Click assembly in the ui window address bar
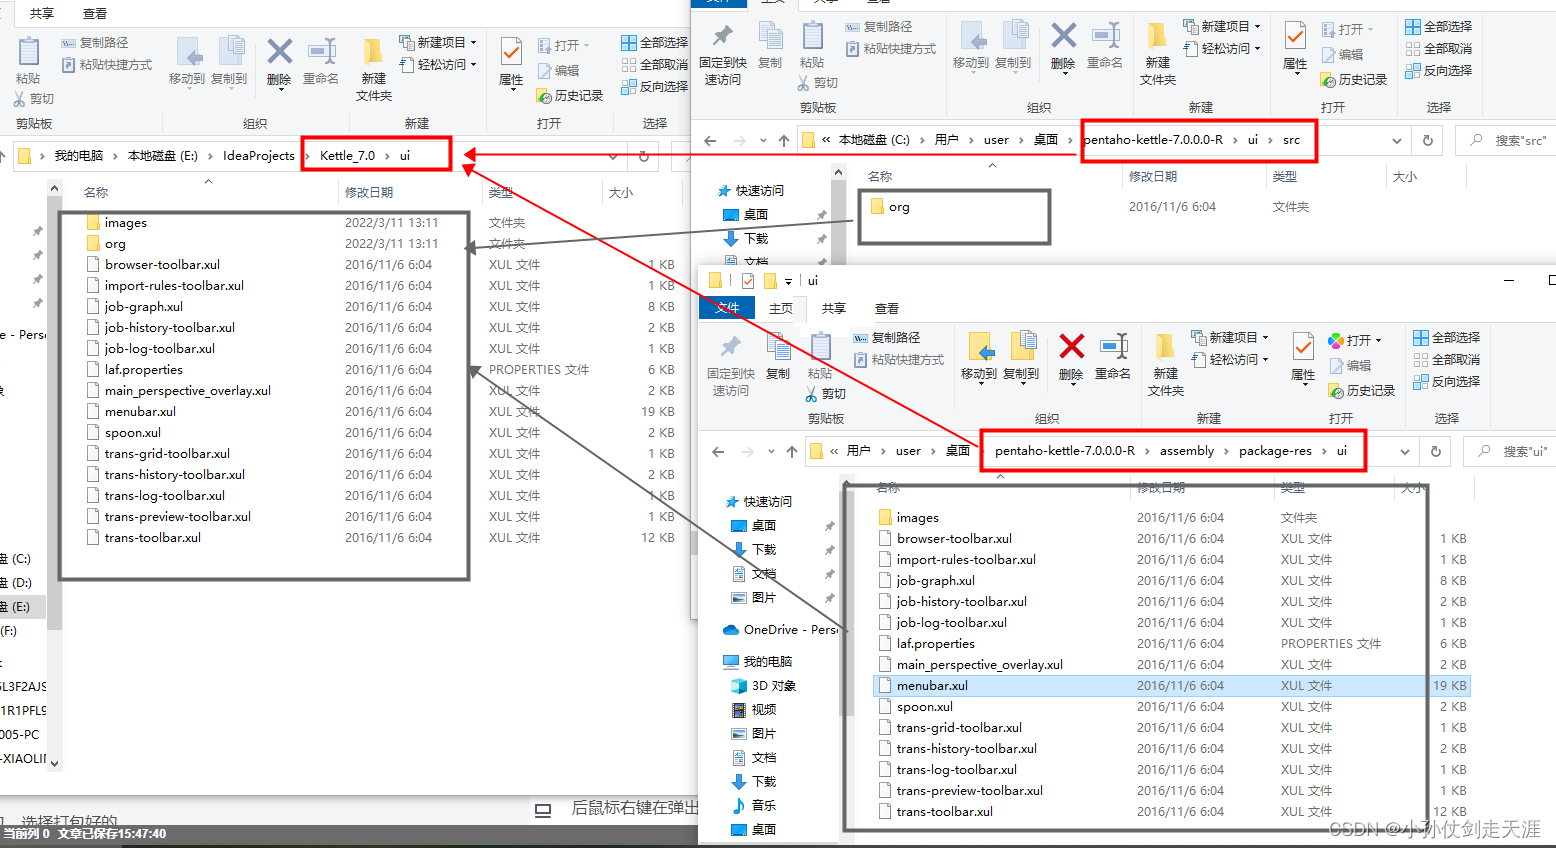 (x=1187, y=451)
